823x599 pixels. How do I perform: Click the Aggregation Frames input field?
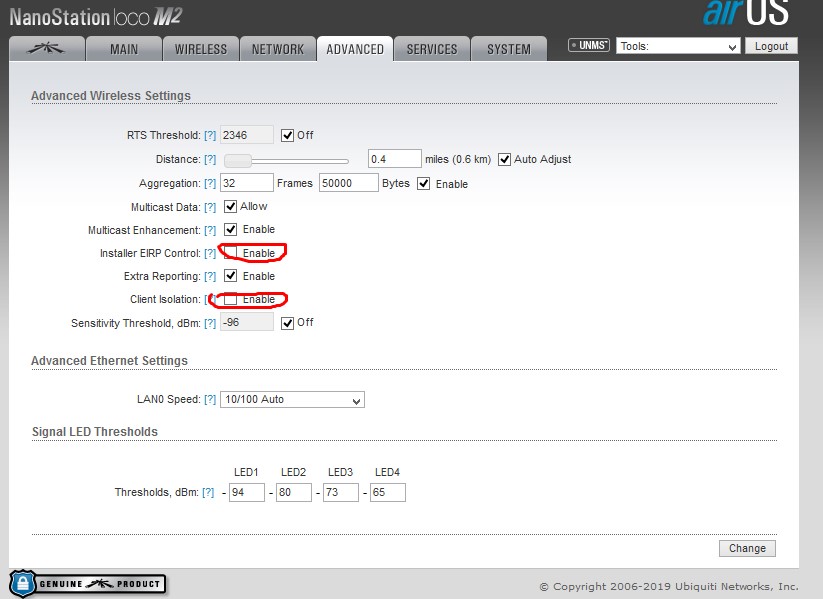[247, 183]
